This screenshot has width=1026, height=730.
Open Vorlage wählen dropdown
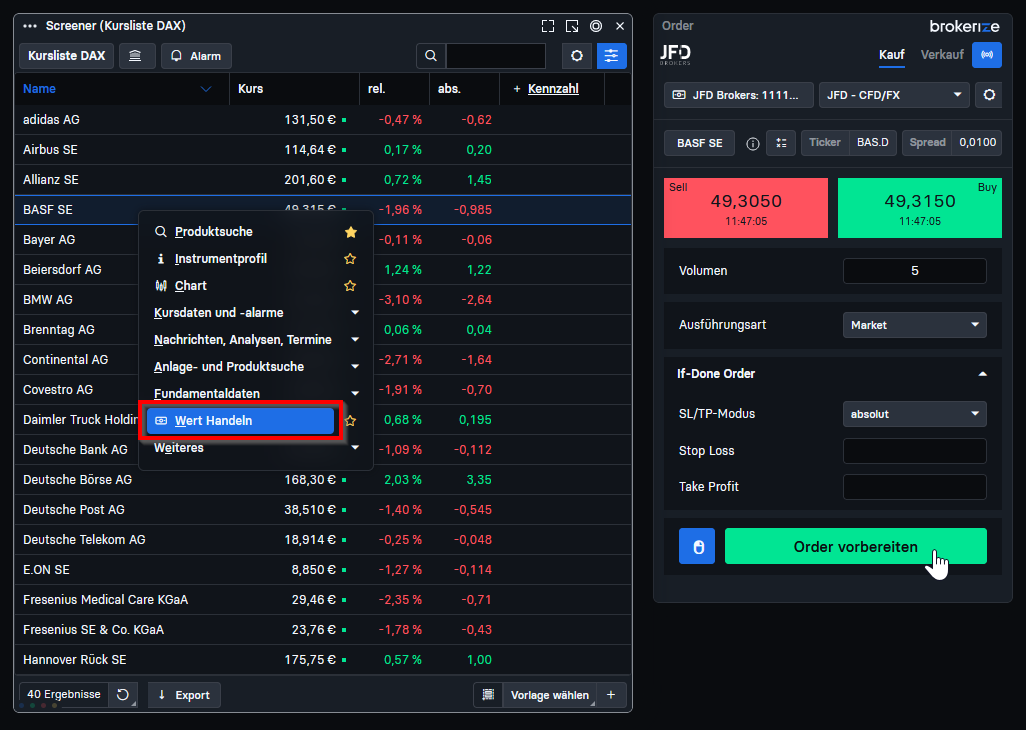click(550, 695)
